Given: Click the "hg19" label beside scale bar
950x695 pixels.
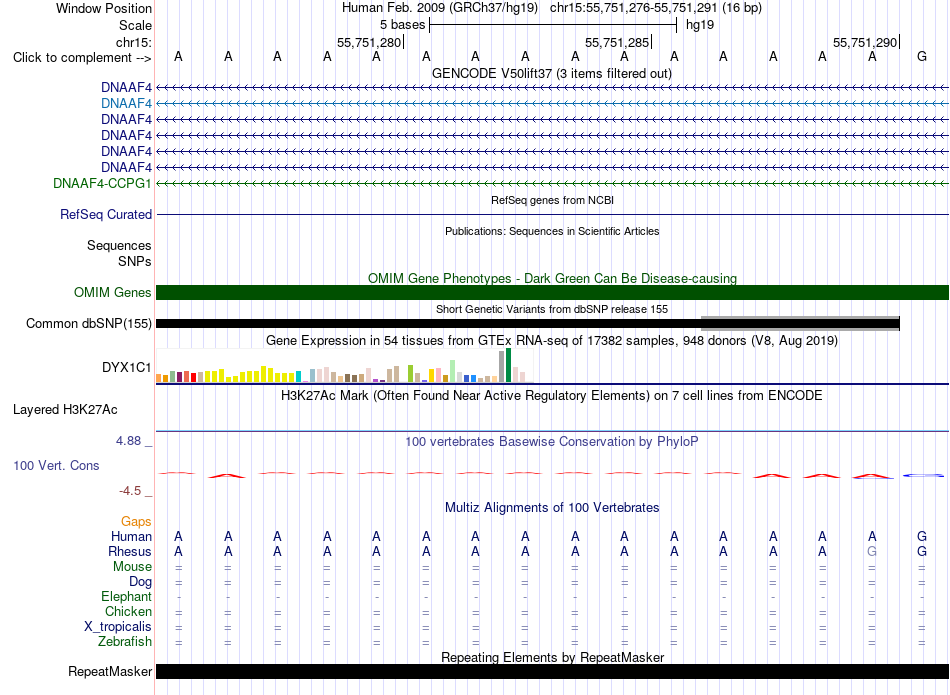Looking at the screenshot, I should pyautogui.click(x=700, y=25).
